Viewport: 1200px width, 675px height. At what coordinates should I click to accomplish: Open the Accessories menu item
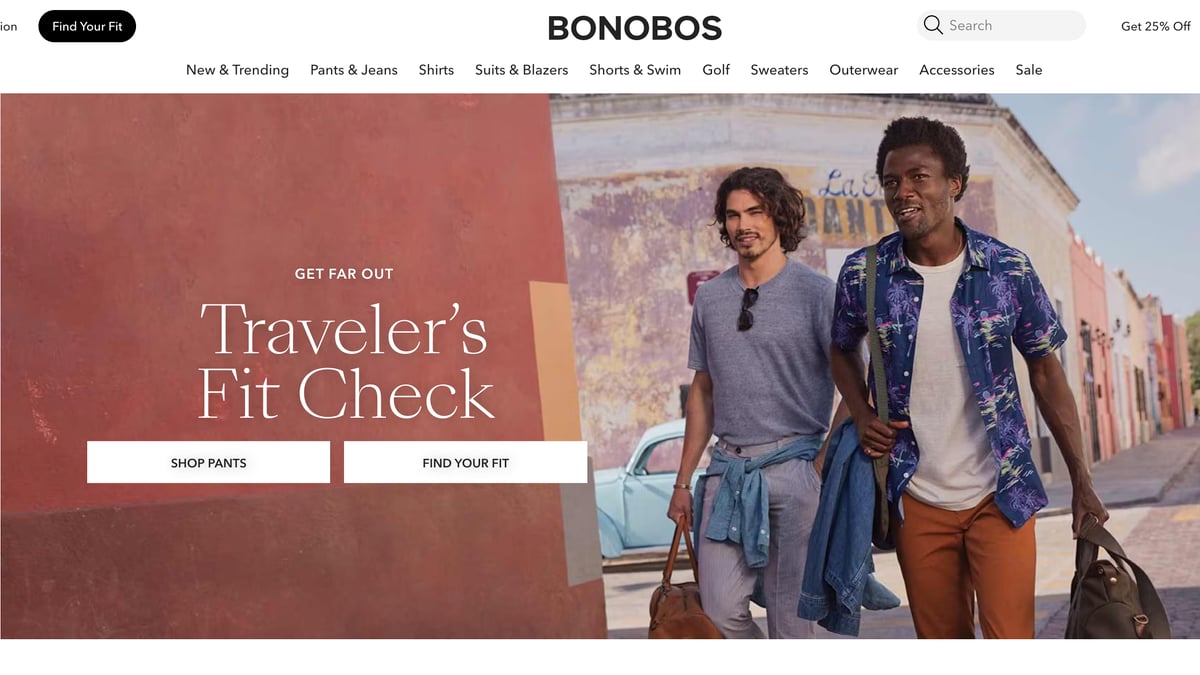pyautogui.click(x=957, y=70)
